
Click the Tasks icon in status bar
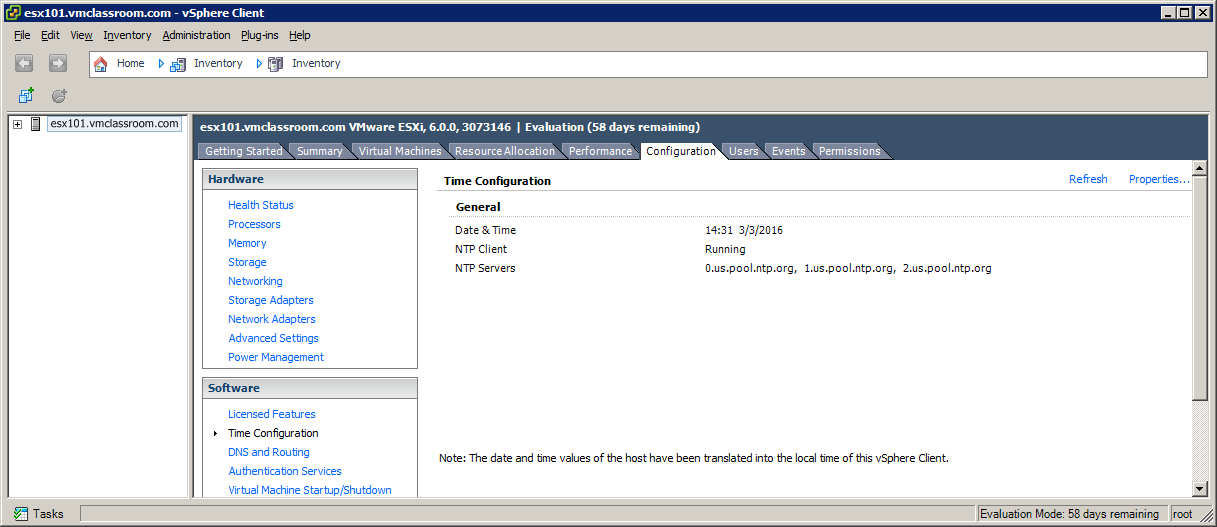pyautogui.click(x=21, y=514)
